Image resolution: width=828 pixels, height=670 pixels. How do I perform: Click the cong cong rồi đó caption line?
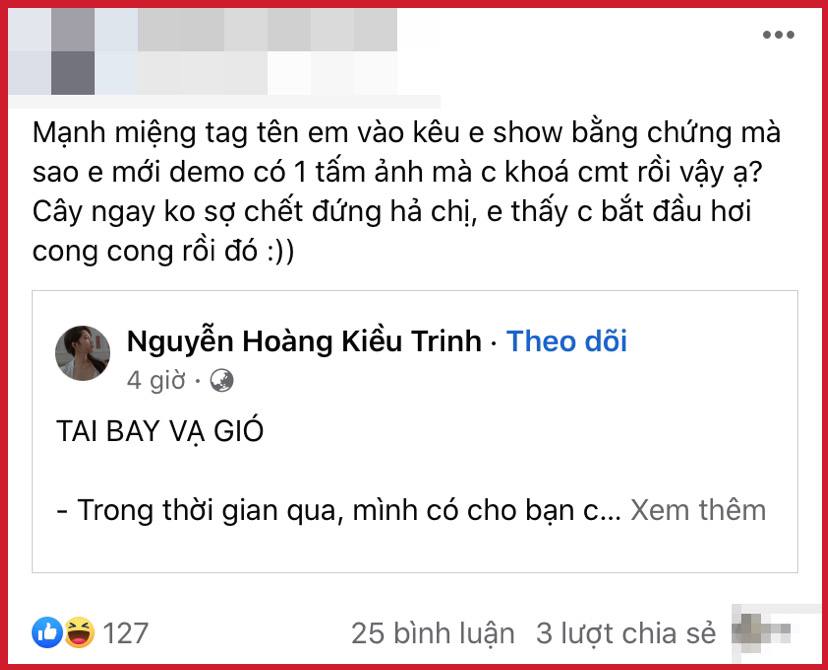(163, 251)
